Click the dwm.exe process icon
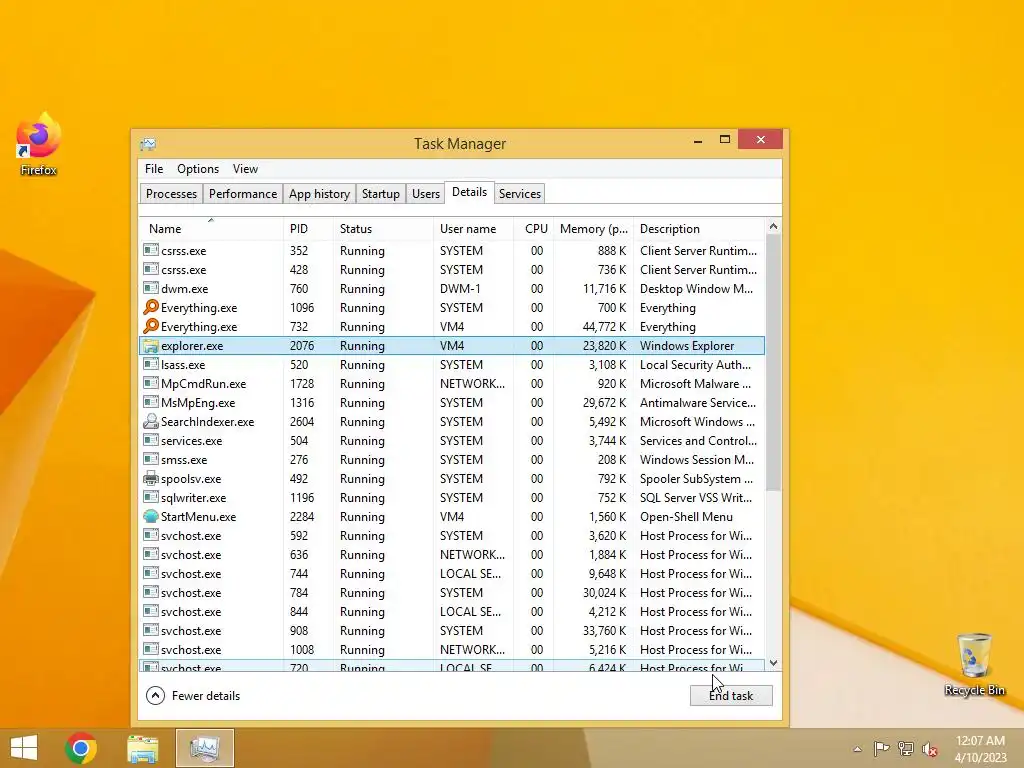Screen dimensions: 1024x768 (x=151, y=288)
